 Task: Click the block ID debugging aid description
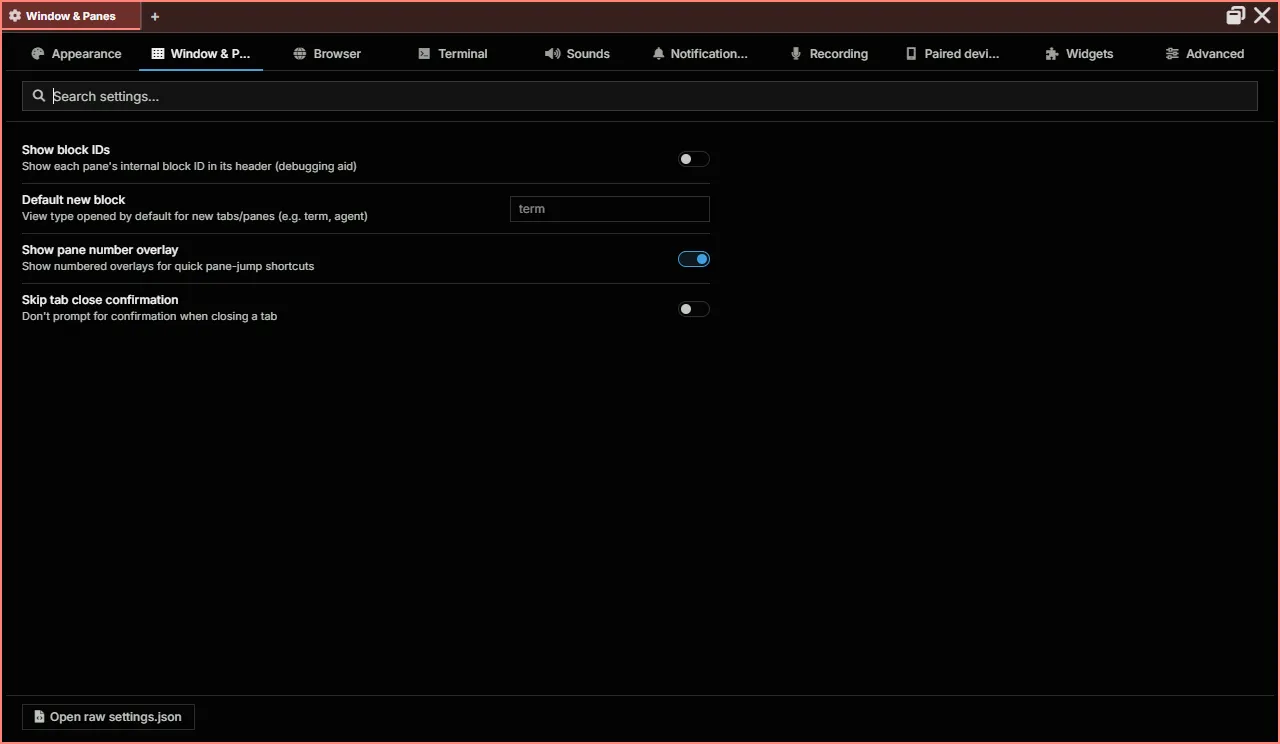click(x=189, y=166)
